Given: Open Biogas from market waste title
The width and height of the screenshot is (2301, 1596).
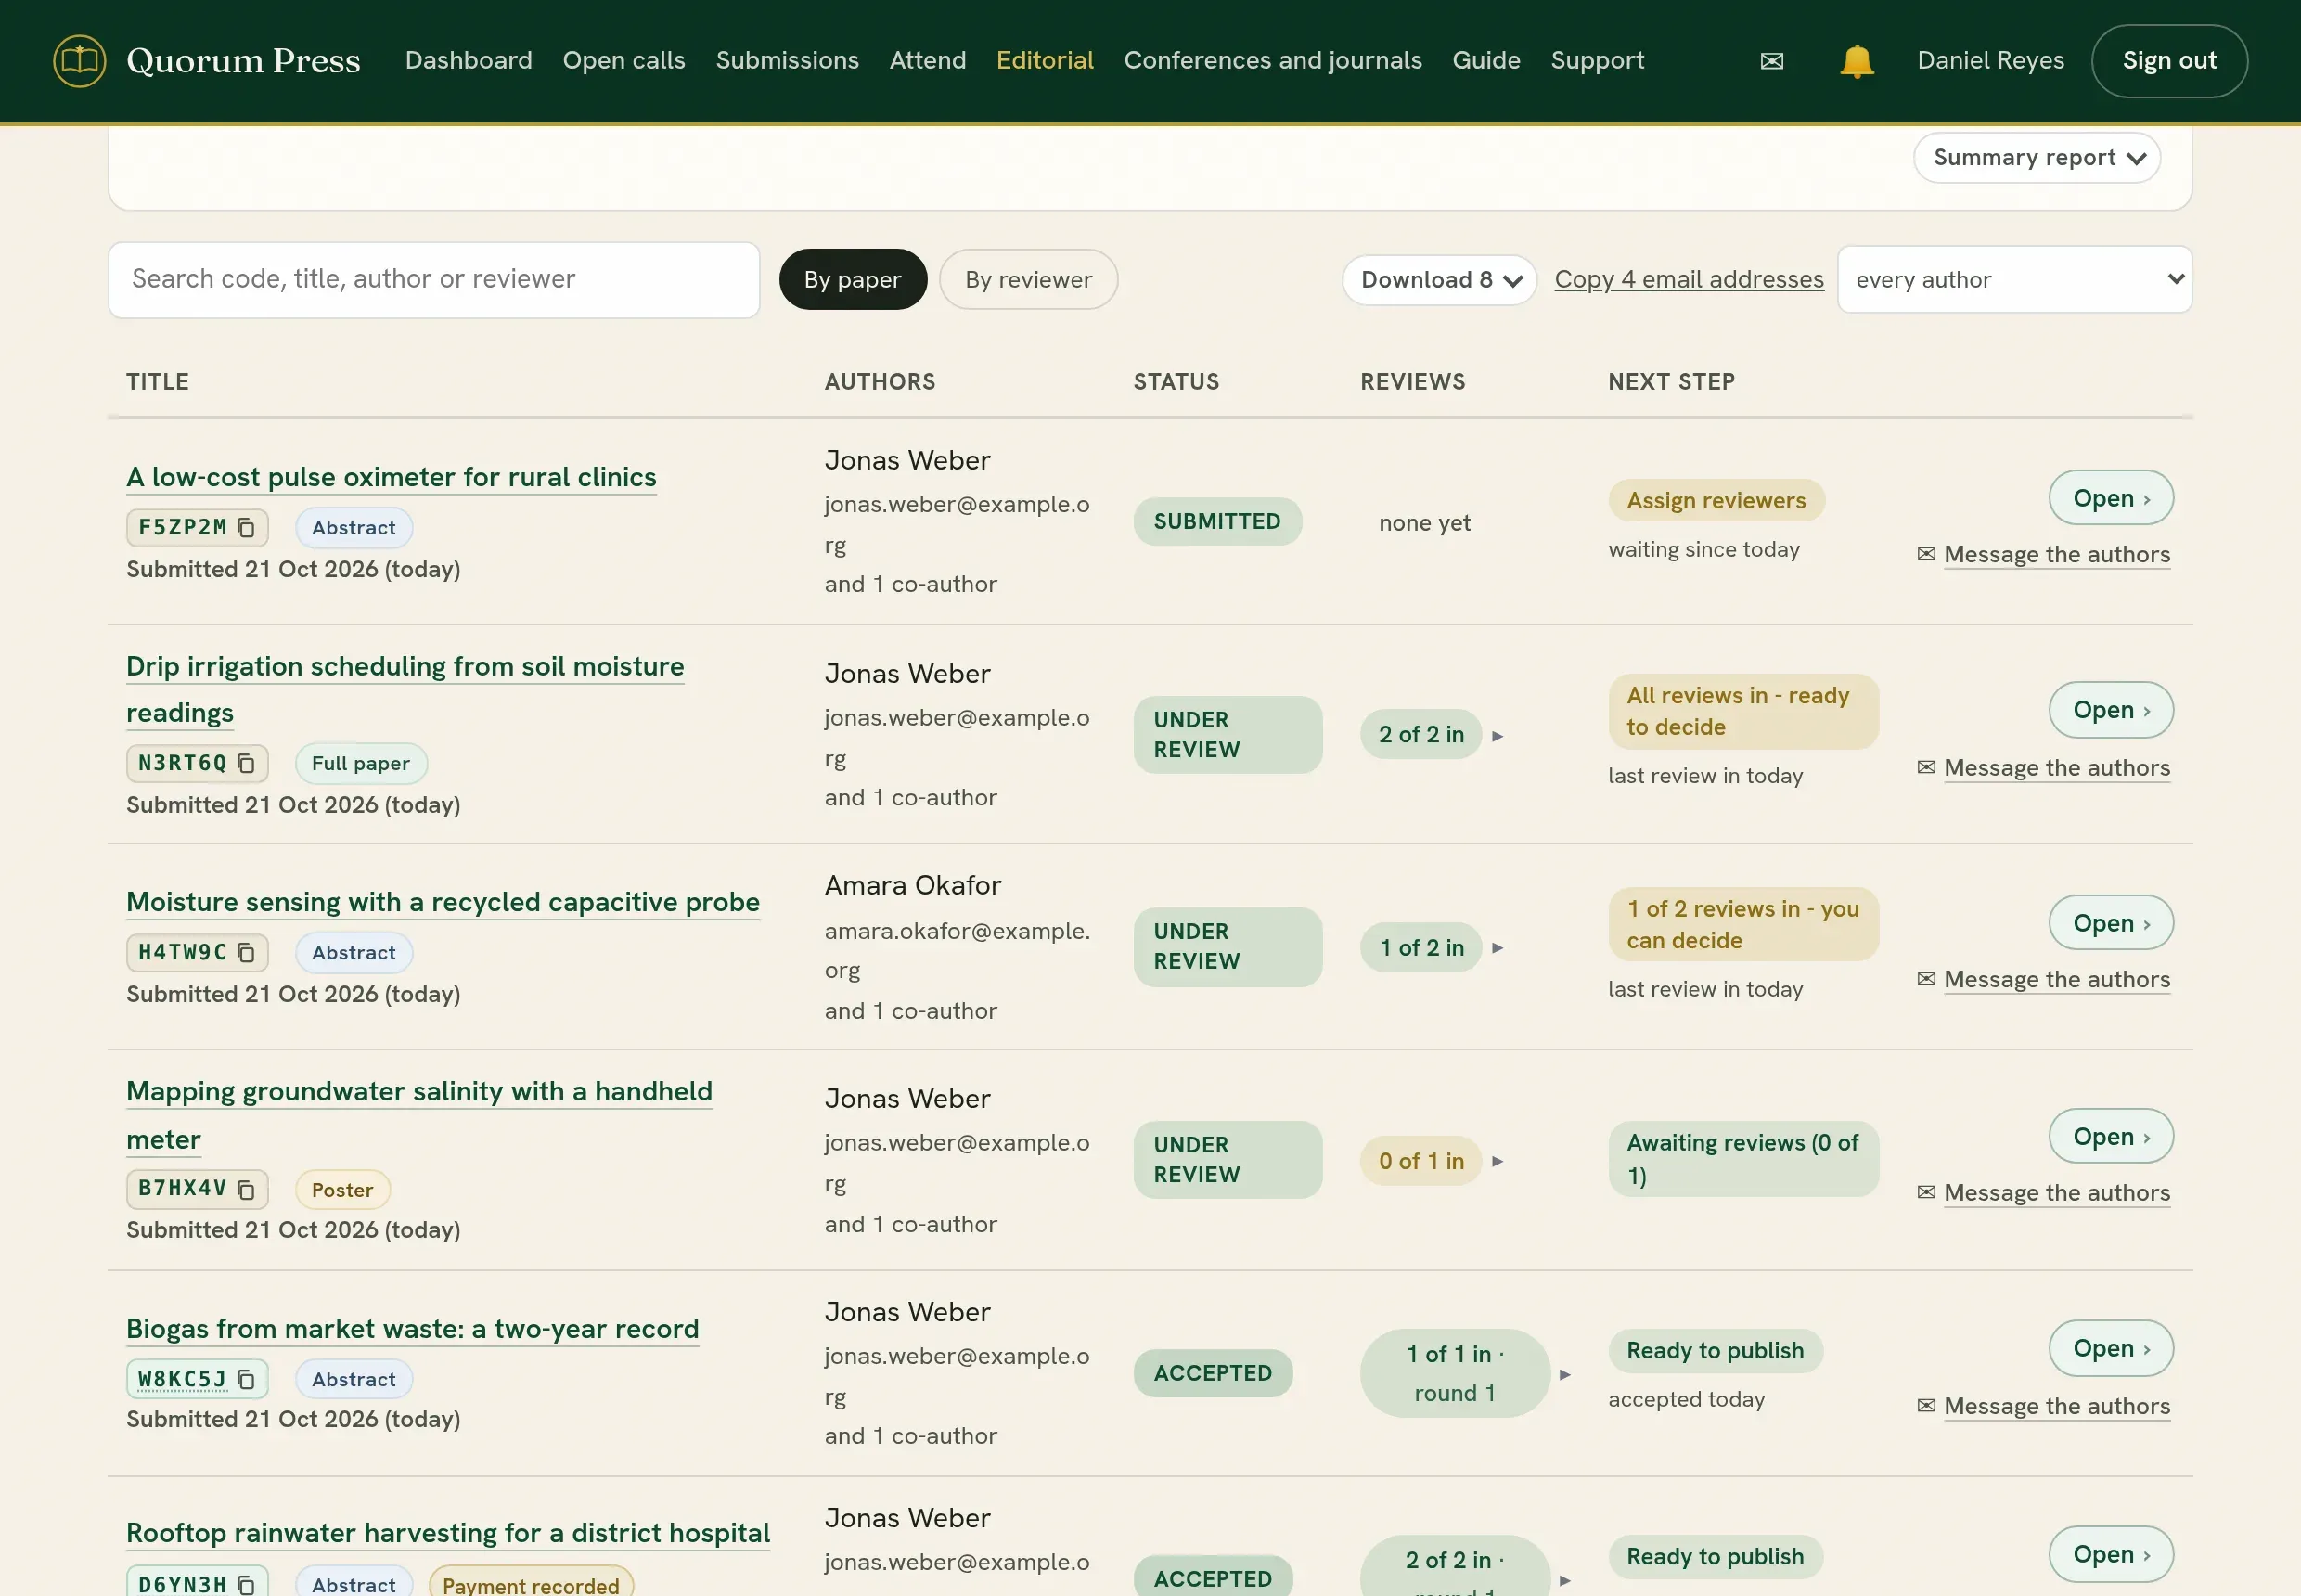Looking at the screenshot, I should coord(412,1329).
